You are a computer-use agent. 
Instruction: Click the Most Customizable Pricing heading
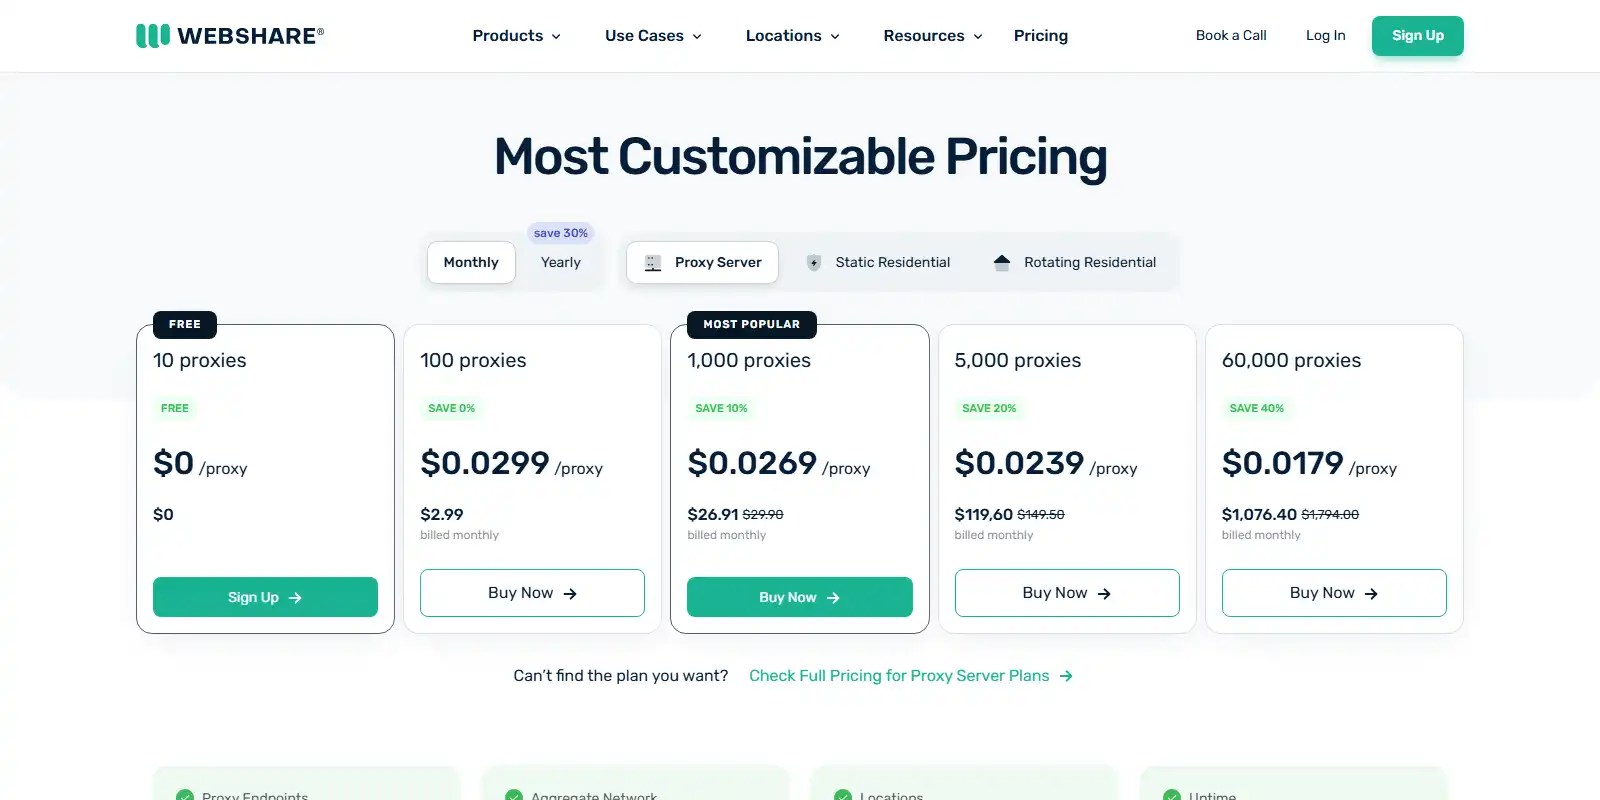[800, 157]
